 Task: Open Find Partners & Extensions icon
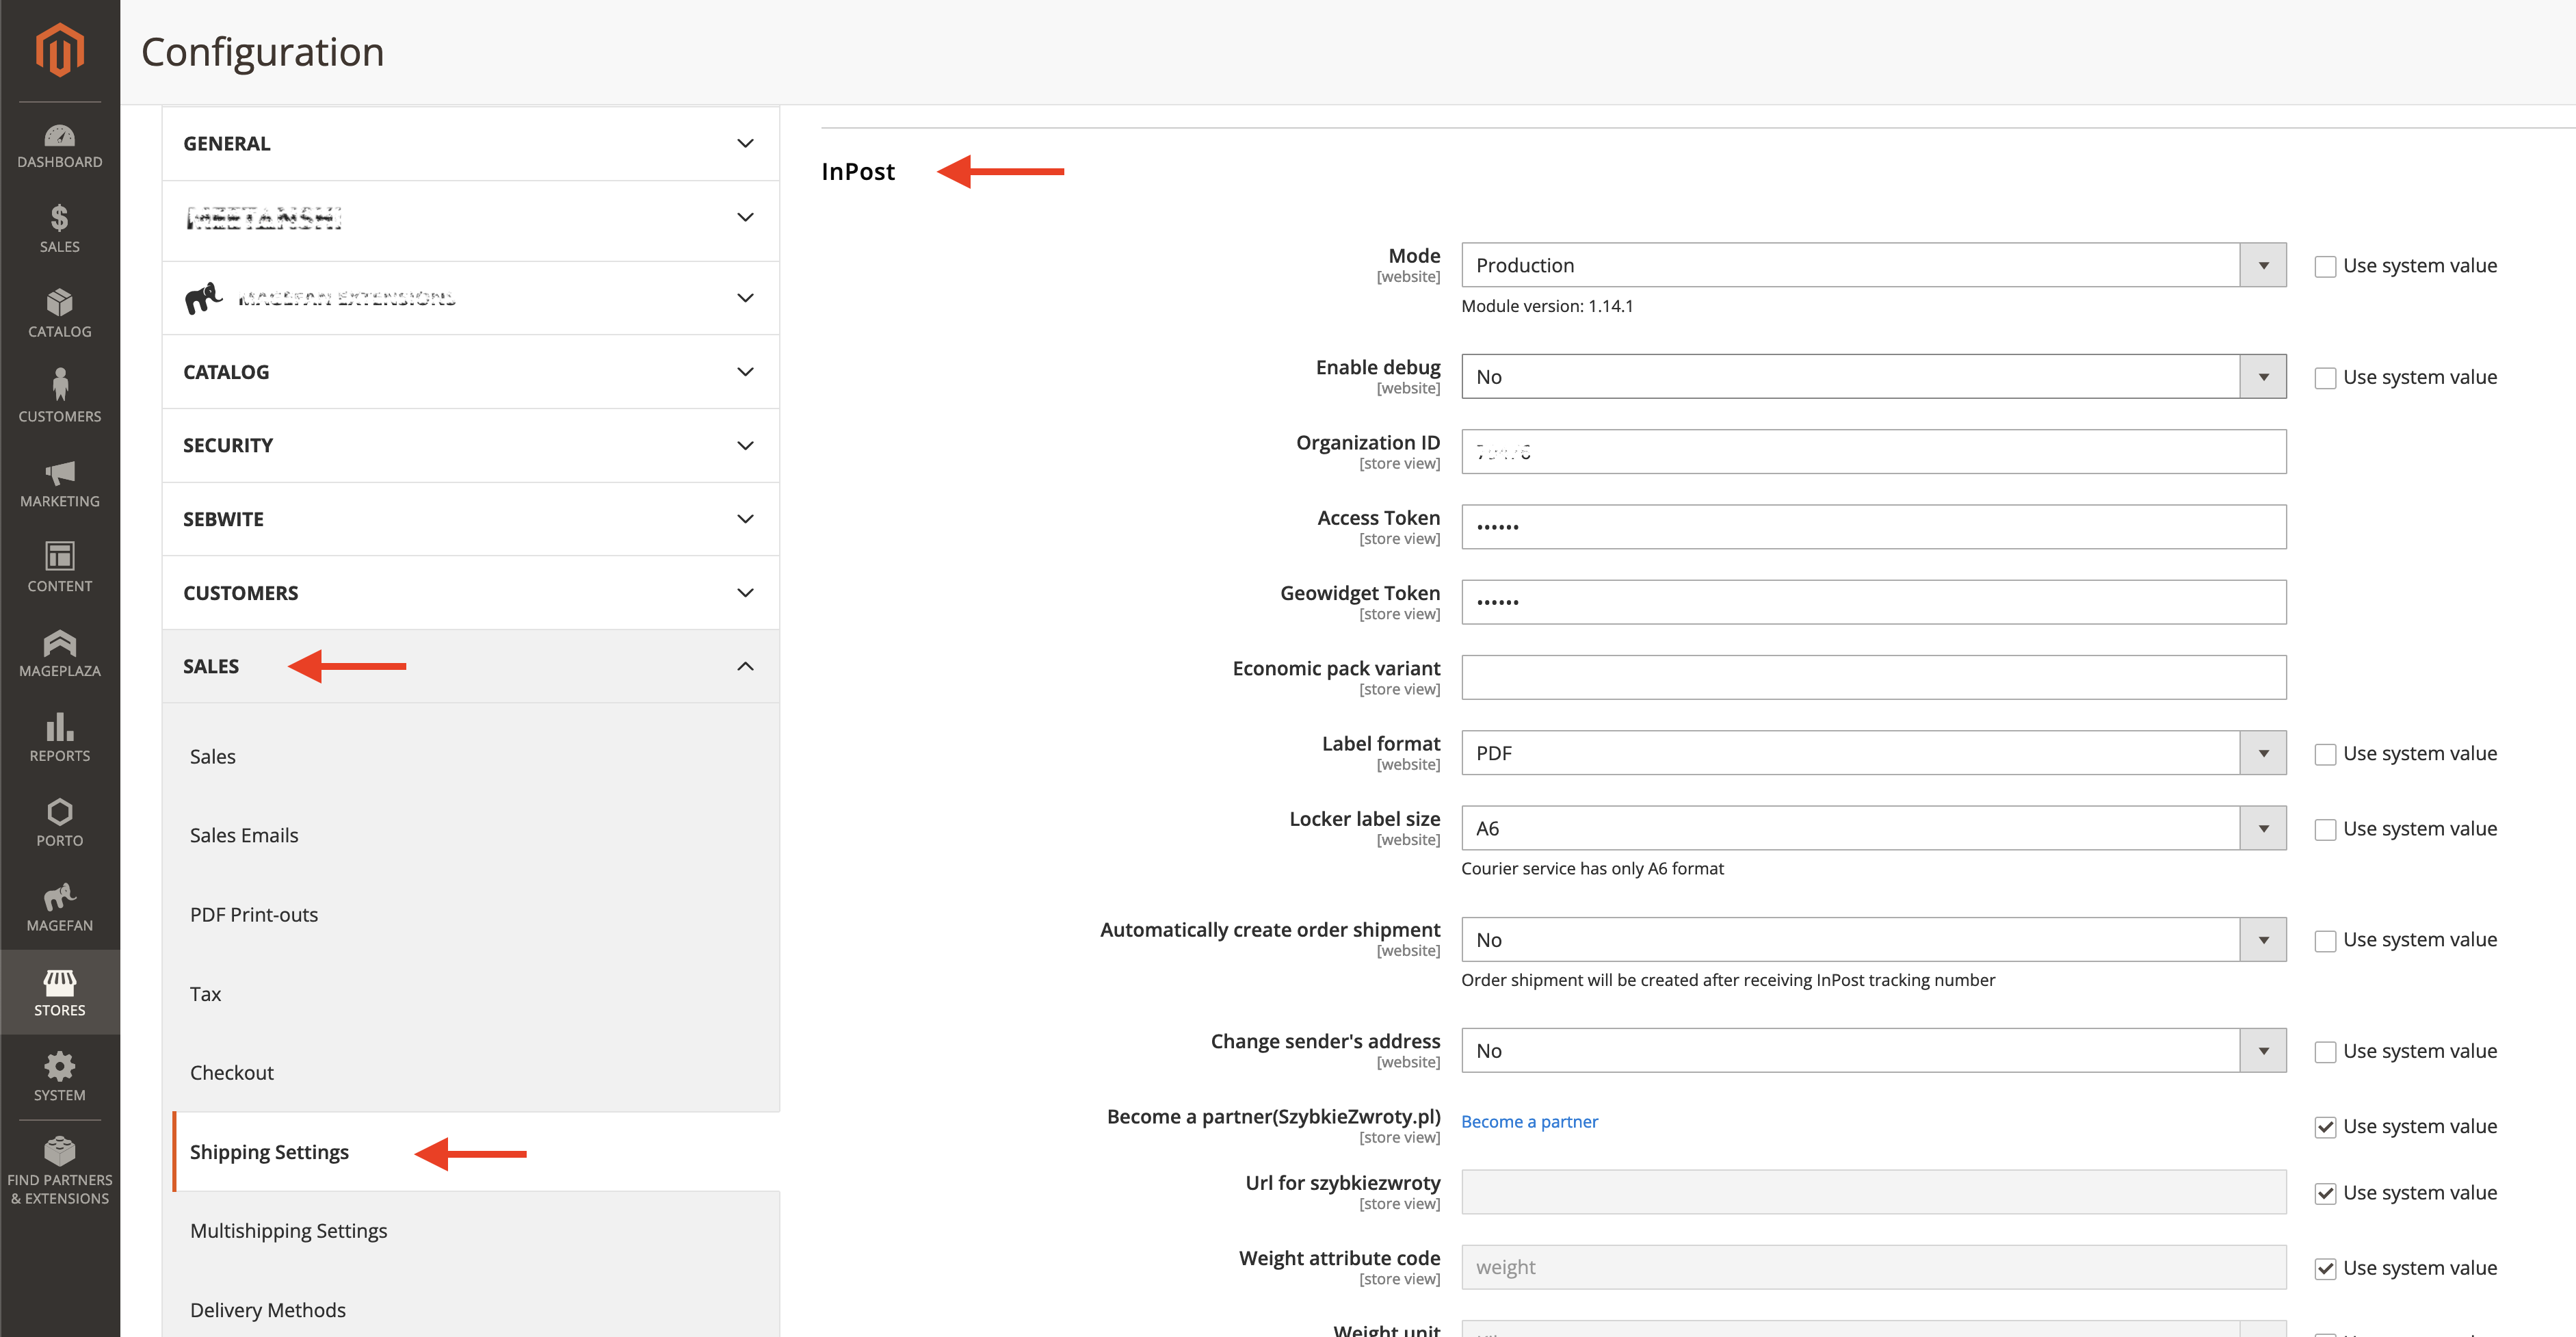(x=59, y=1171)
